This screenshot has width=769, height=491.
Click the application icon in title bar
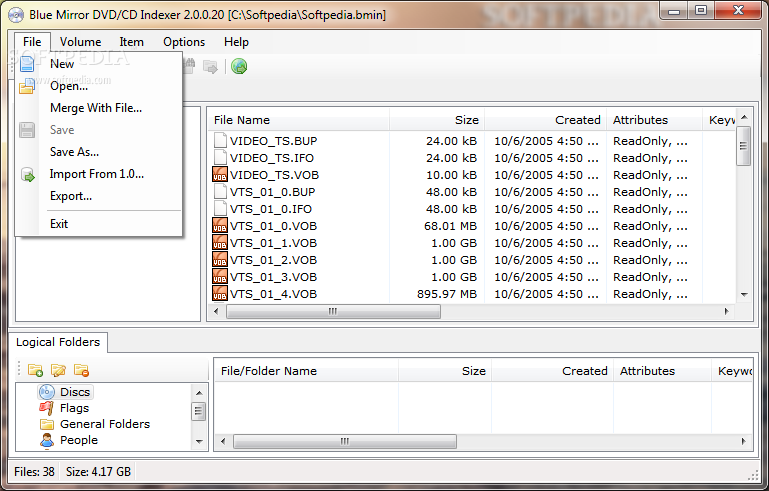(16, 15)
